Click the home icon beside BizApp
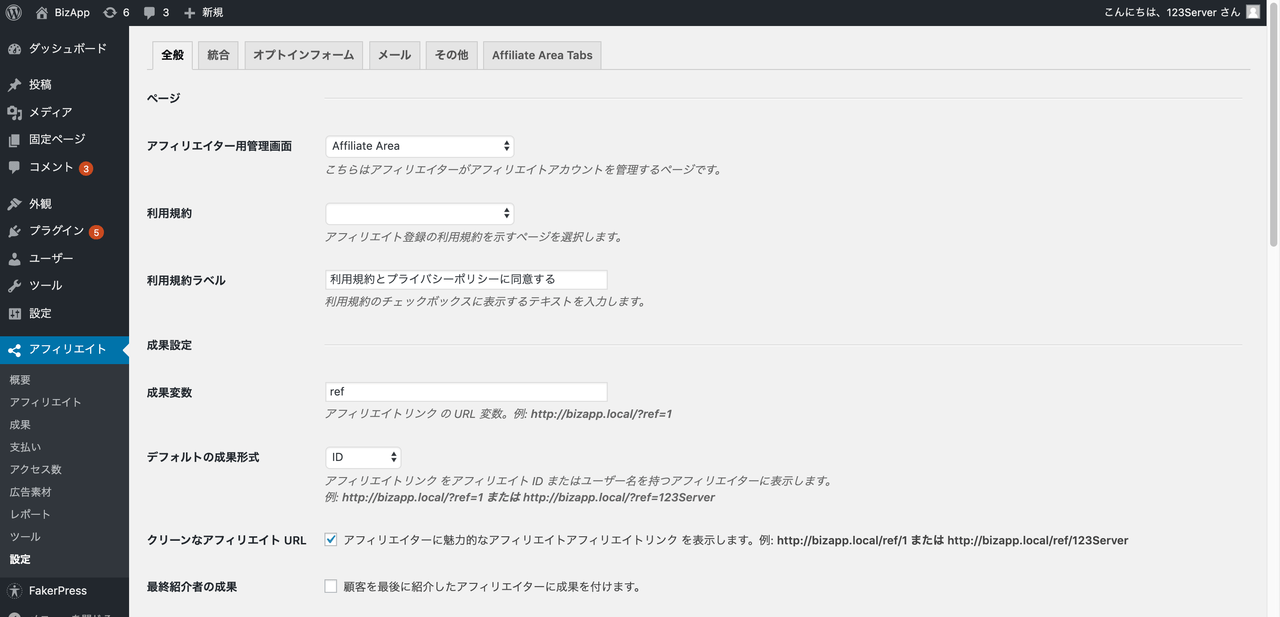 click(41, 12)
